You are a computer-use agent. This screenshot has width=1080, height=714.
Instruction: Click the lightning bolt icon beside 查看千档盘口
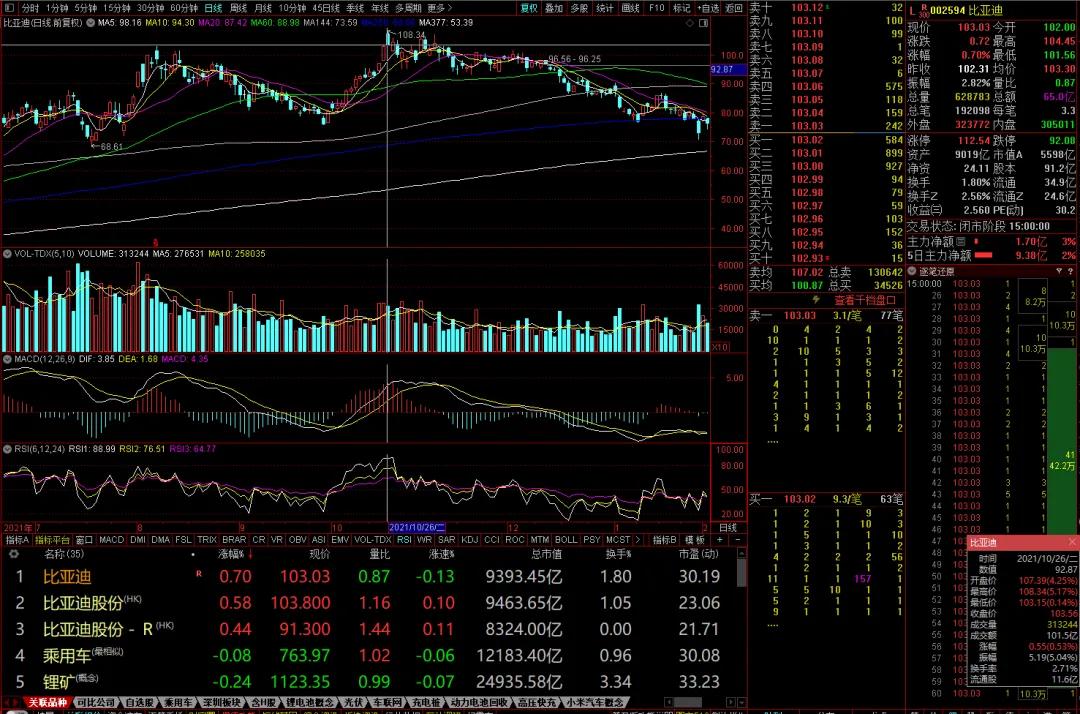point(817,299)
